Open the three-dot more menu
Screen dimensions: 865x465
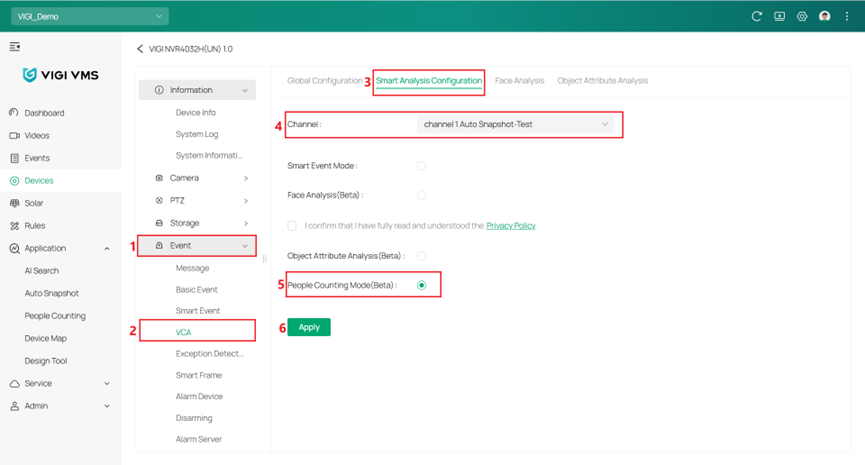847,17
